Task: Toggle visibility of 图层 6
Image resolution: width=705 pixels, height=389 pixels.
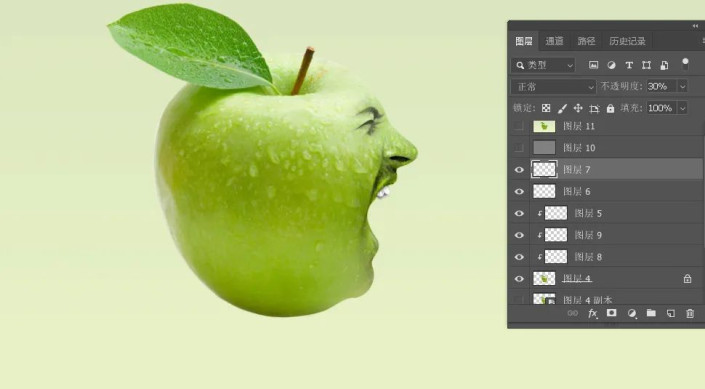Action: (x=519, y=192)
